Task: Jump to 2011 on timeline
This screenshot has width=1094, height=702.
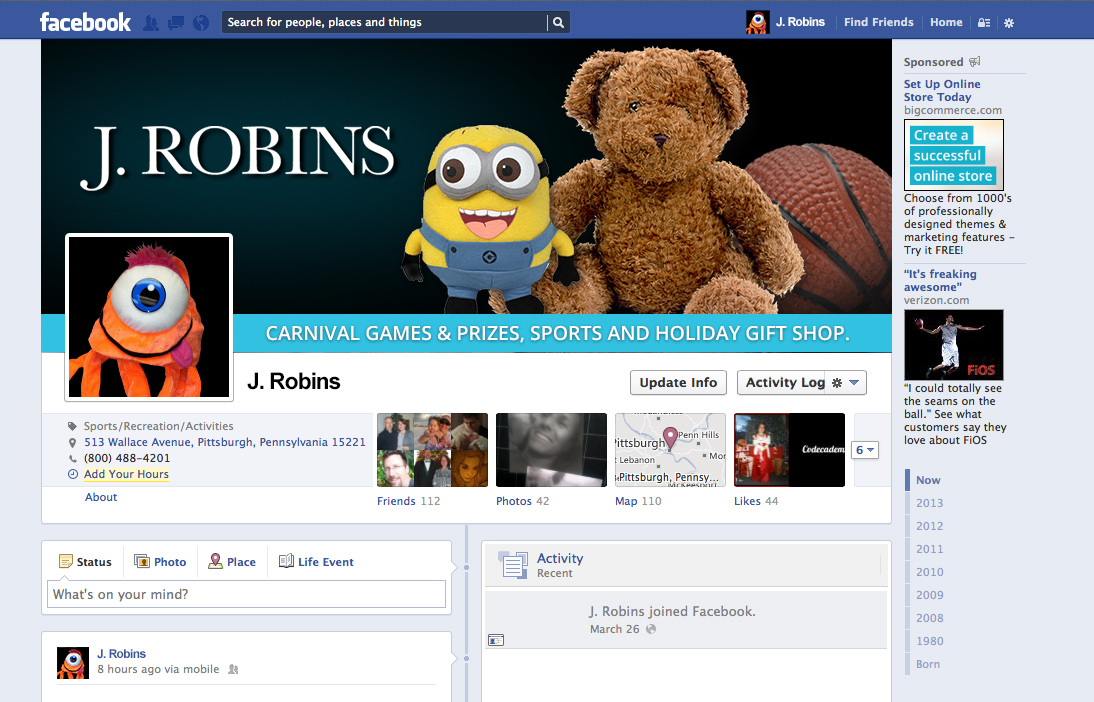Action: click(x=929, y=549)
